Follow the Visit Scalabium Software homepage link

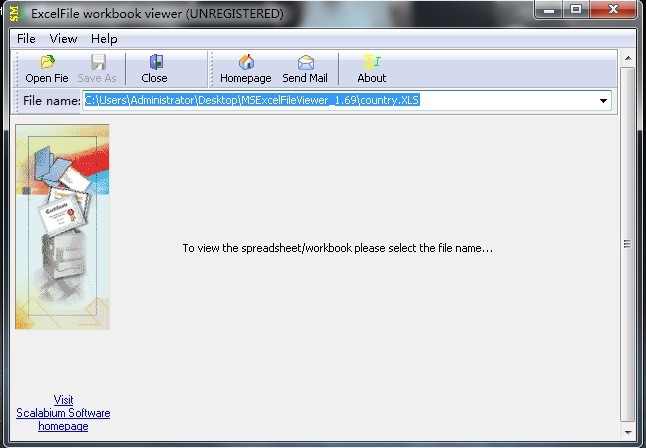tap(63, 413)
